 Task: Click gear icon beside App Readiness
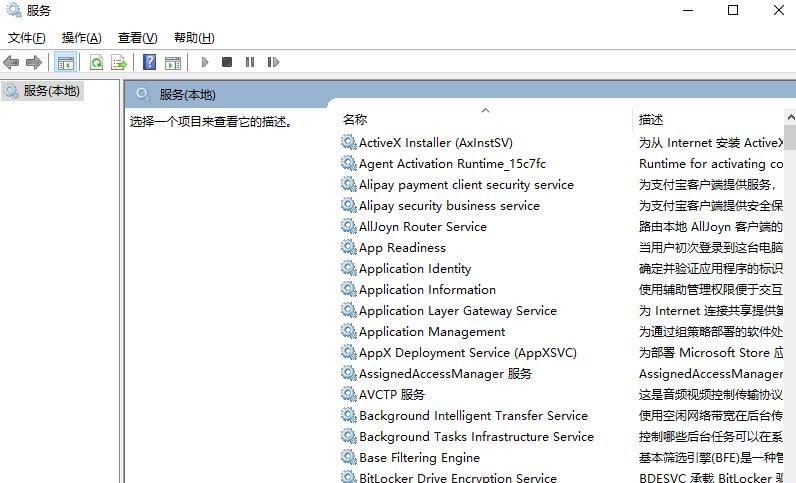tap(348, 247)
